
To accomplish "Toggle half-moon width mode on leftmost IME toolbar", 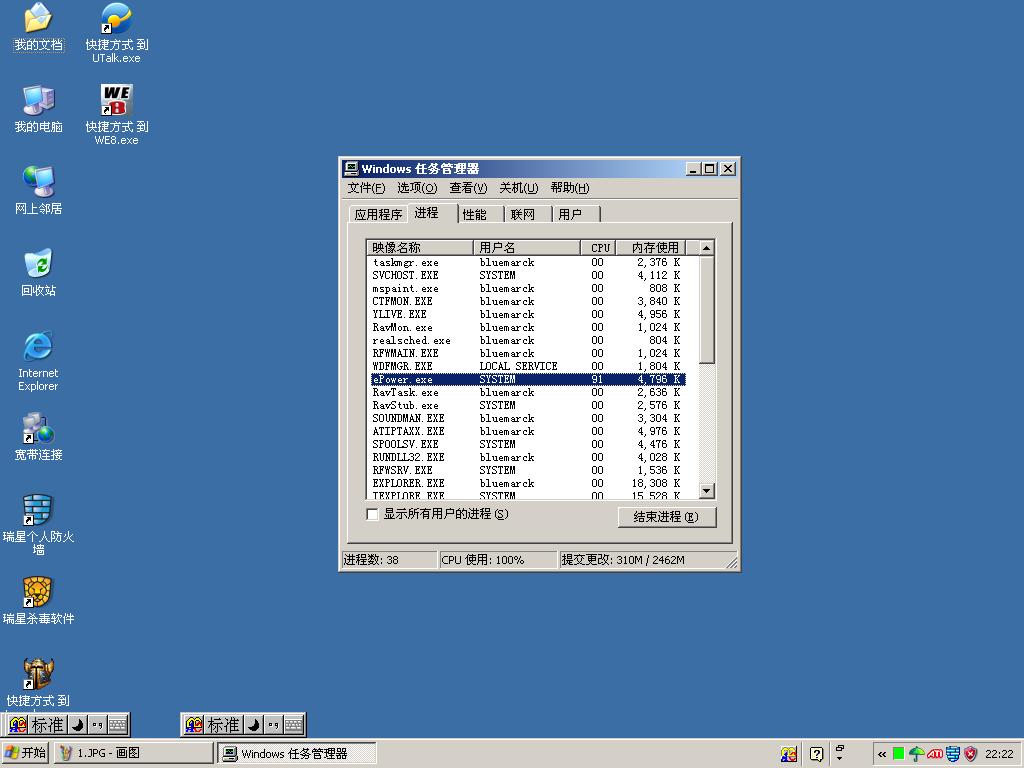I will [78, 725].
